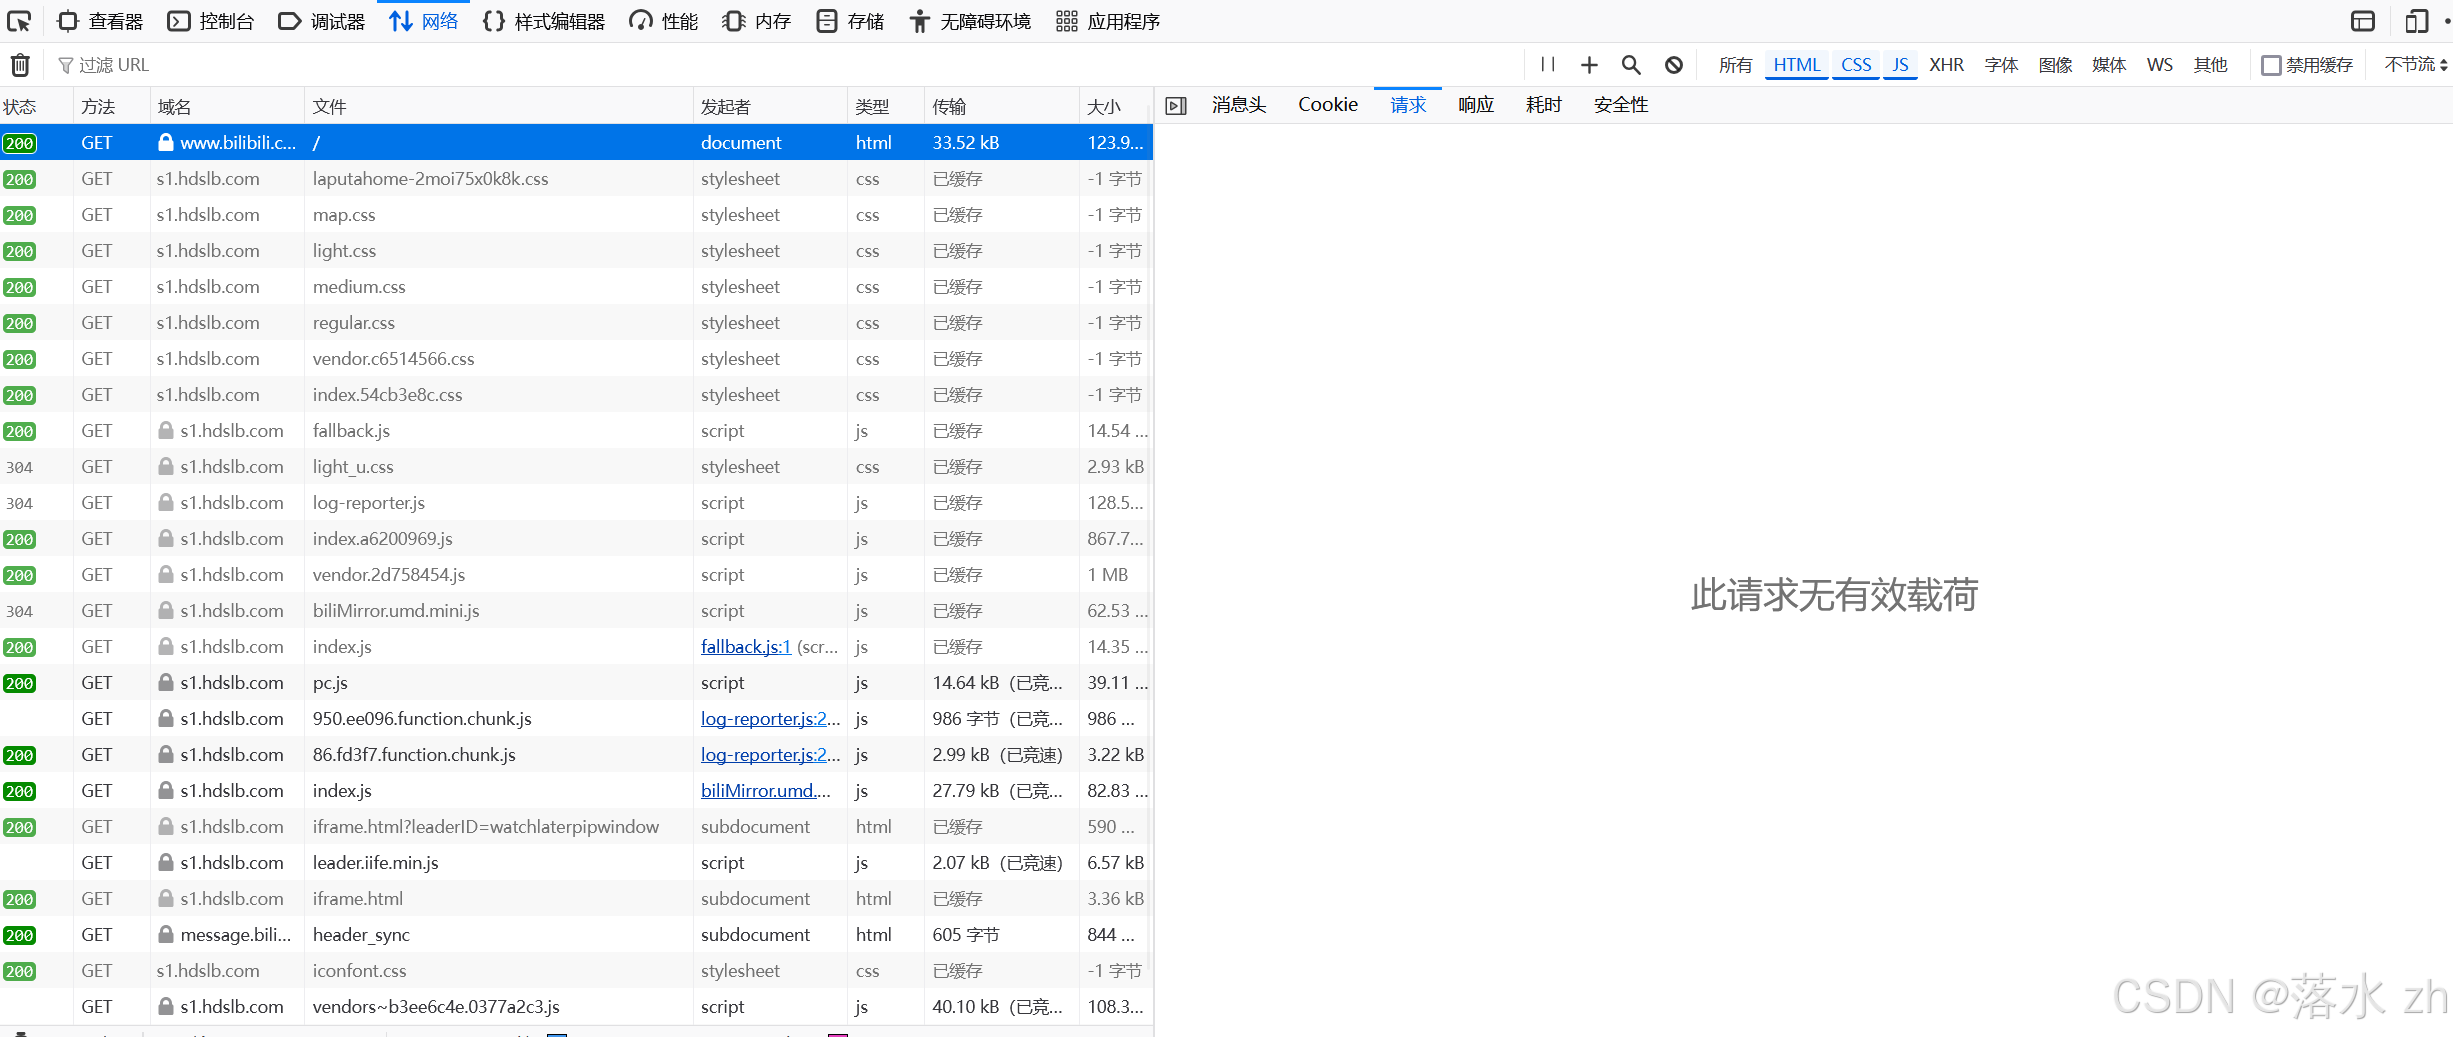This screenshot has height=1037, width=2453.
Task: Toggle the HTML type filter
Action: (x=1797, y=65)
